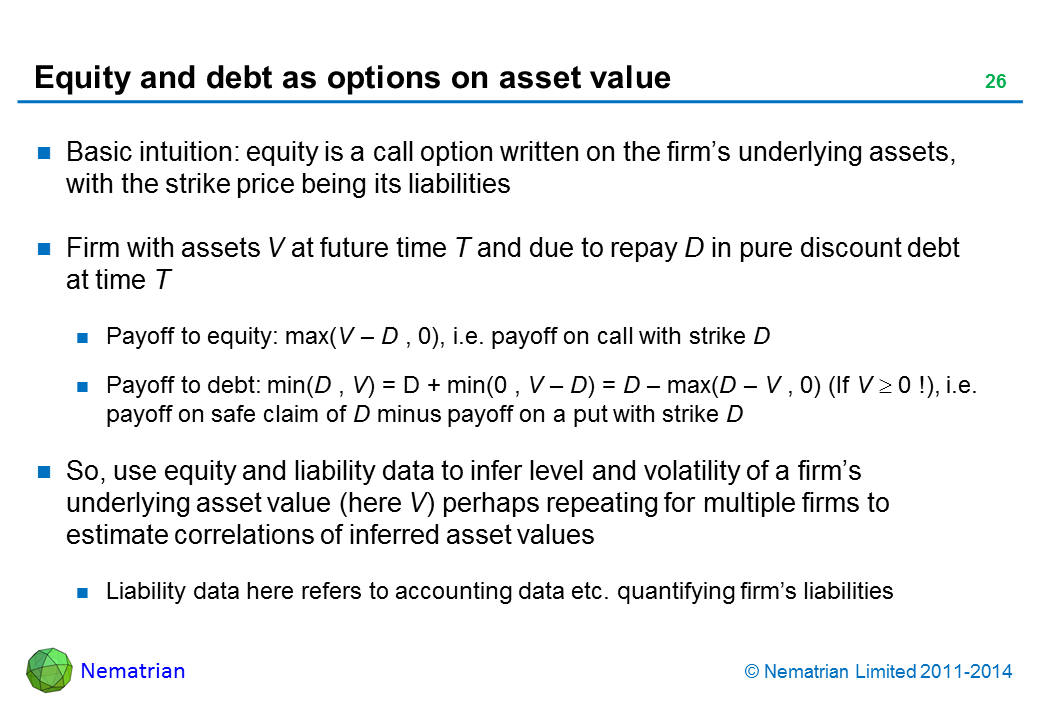Click the bullet next to "Firm with assets V"
This screenshot has width=1040, height=720.
pyautogui.click(x=45, y=250)
